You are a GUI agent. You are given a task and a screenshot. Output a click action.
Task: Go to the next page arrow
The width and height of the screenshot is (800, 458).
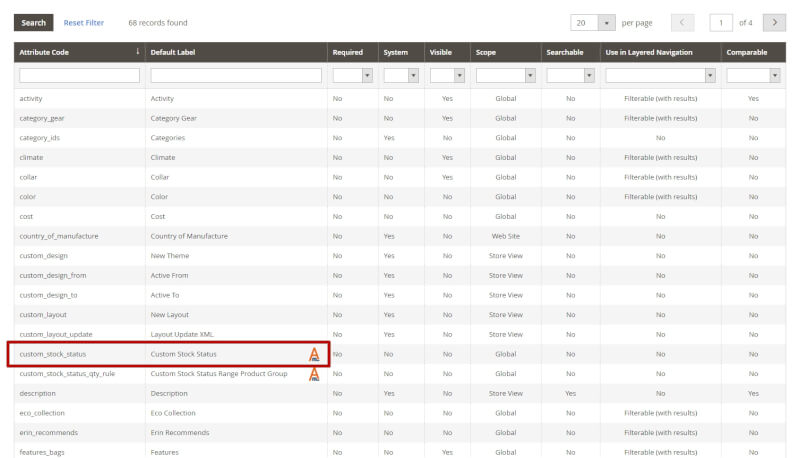(774, 22)
